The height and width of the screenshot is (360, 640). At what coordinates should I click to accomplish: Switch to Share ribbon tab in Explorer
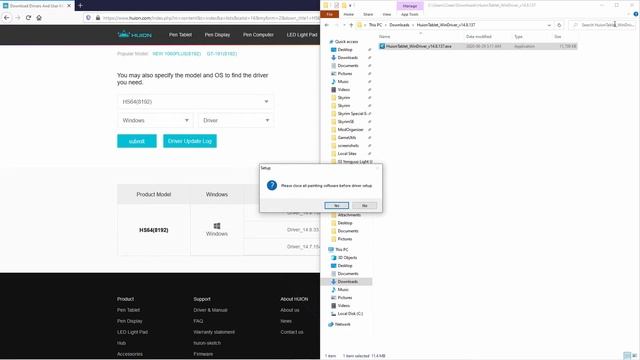368,14
